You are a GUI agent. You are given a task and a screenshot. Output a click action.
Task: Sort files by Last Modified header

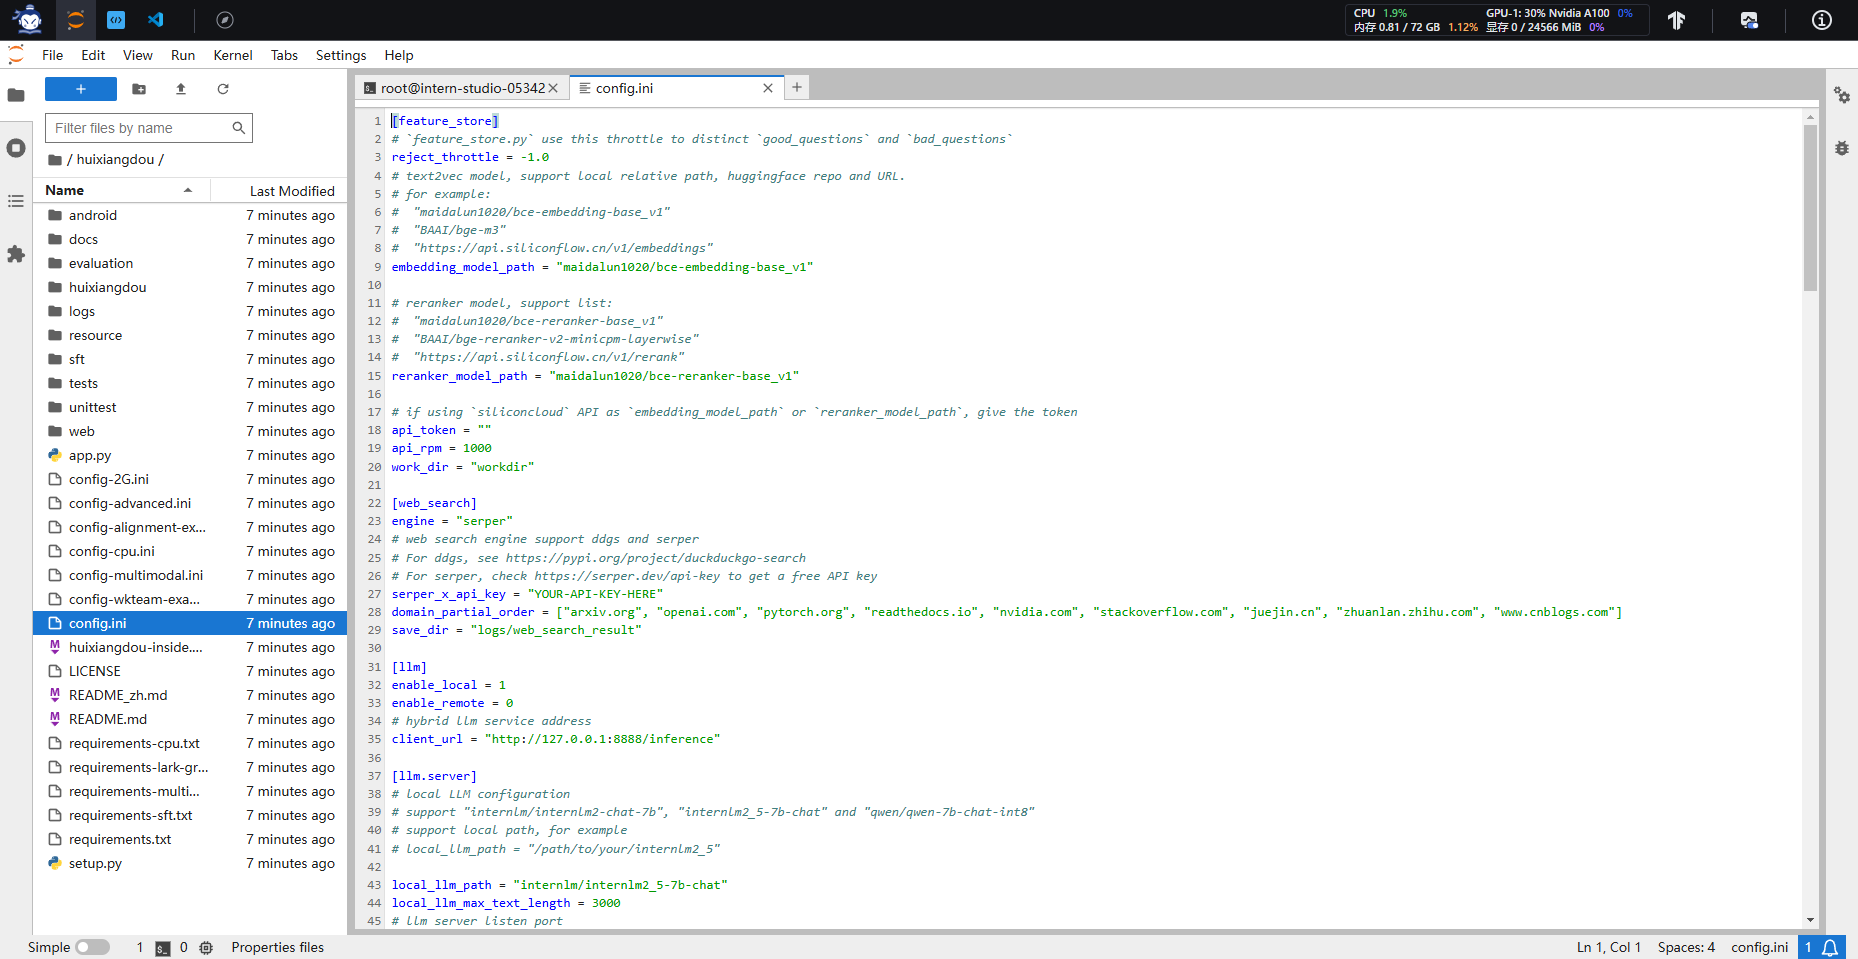[x=279, y=190]
